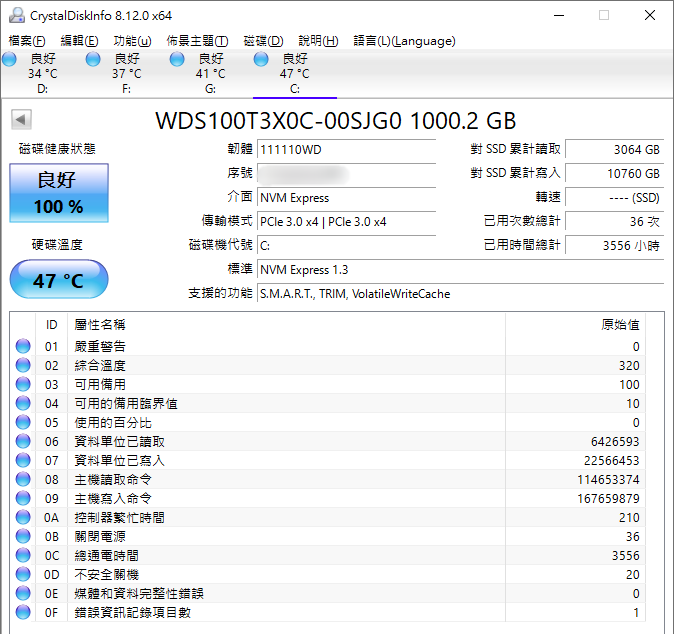Click the 傳輸模式 field PCIe 3.0 x4
The image size is (674, 634).
(x=346, y=222)
